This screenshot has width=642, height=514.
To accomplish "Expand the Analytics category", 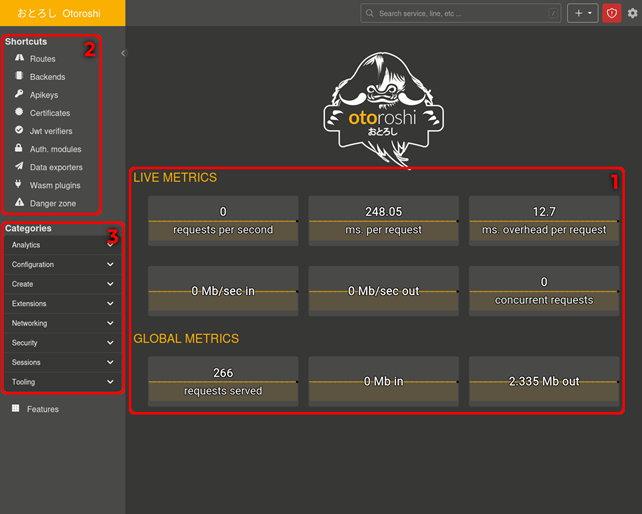I will 63,245.
